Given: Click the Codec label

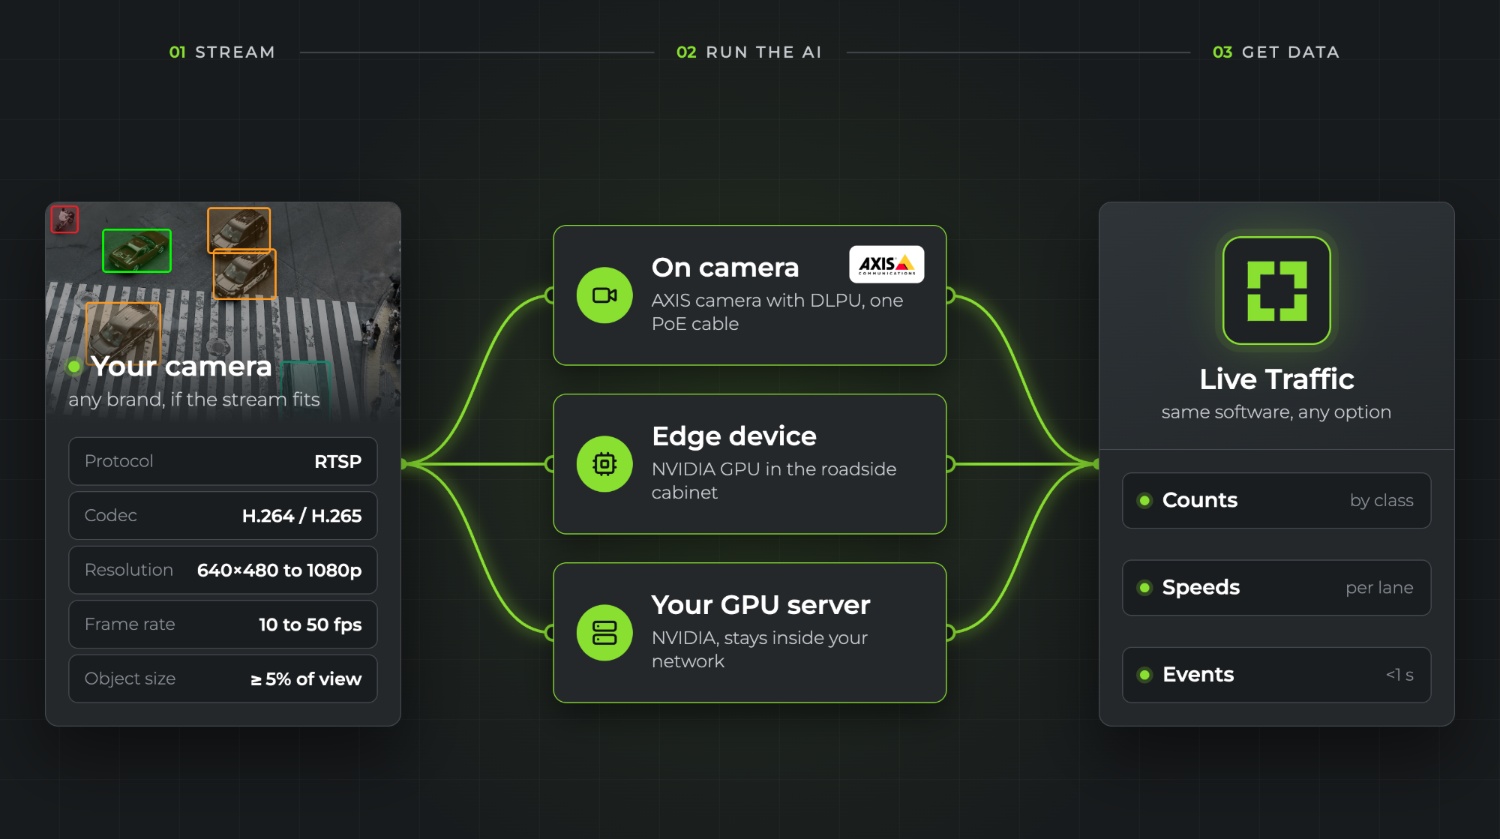Looking at the screenshot, I should tap(111, 515).
